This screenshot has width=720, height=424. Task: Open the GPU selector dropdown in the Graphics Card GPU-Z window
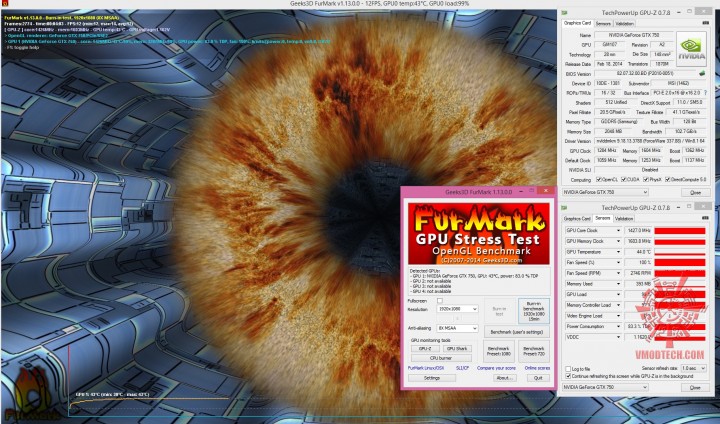click(x=605, y=192)
